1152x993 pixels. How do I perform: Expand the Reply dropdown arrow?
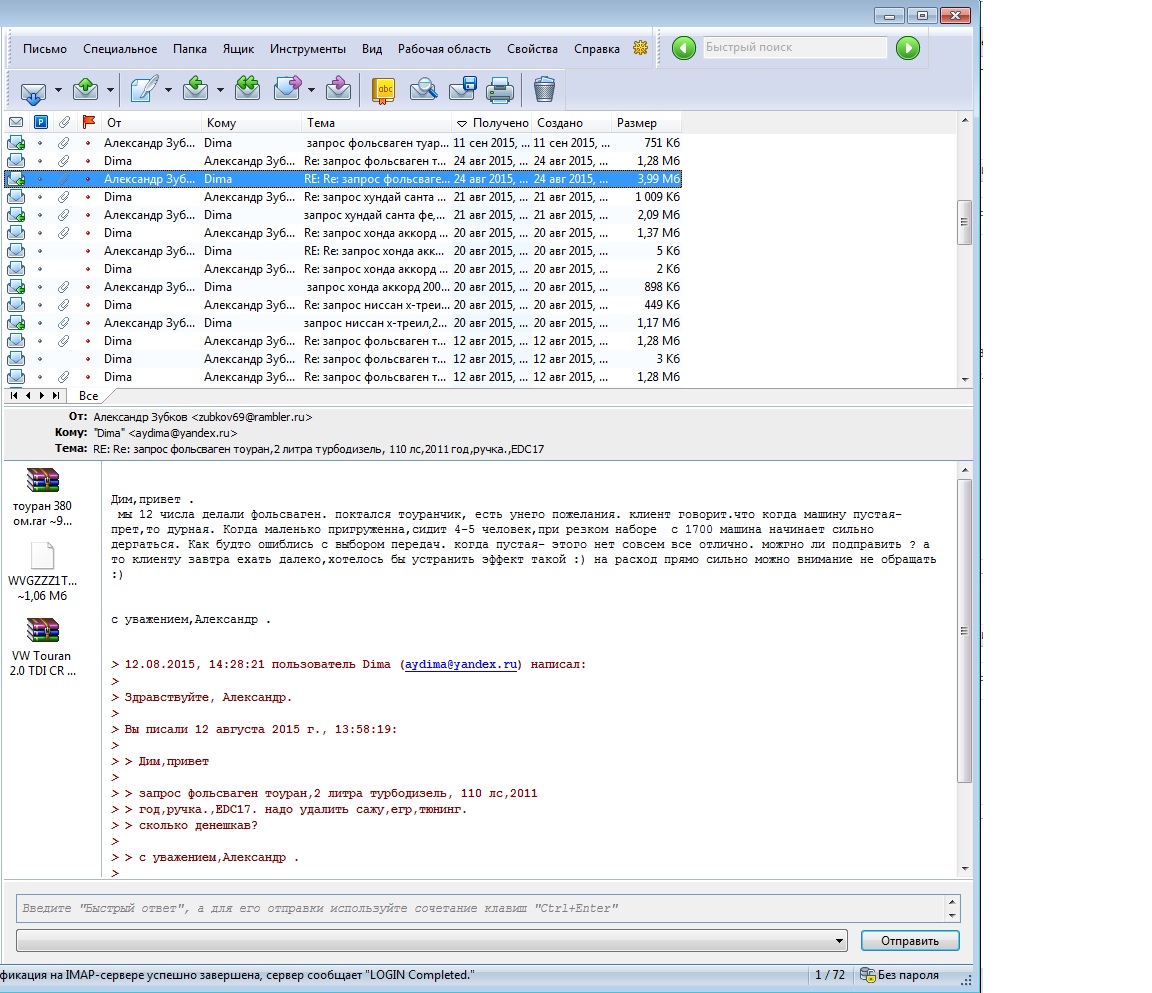coord(220,90)
